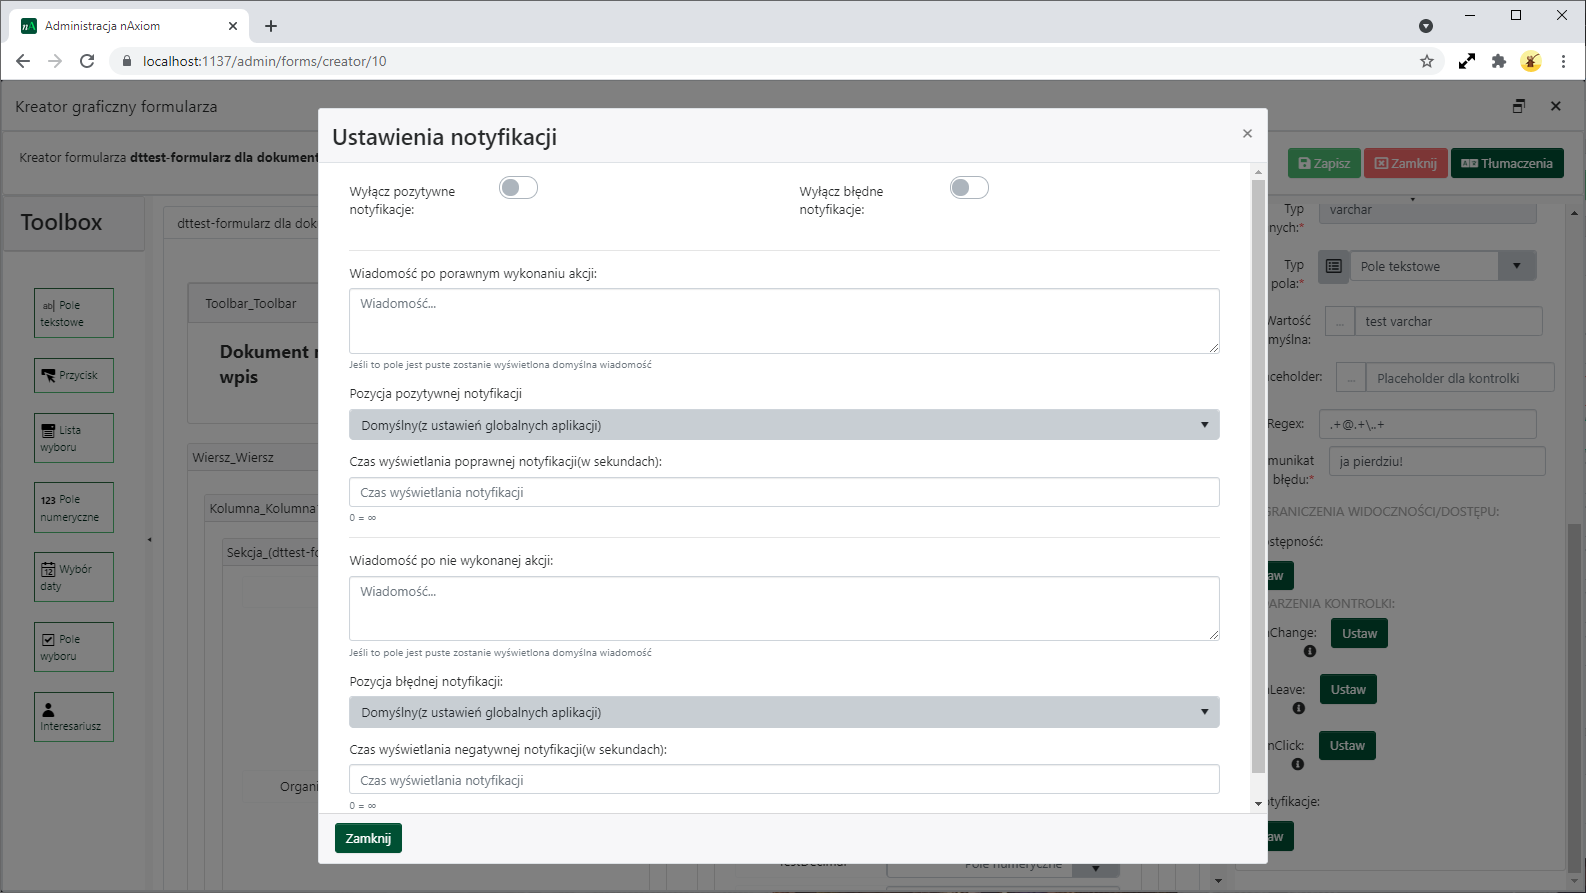Close the notification settings dialog with X
Viewport: 1586px width, 893px height.
(1247, 134)
